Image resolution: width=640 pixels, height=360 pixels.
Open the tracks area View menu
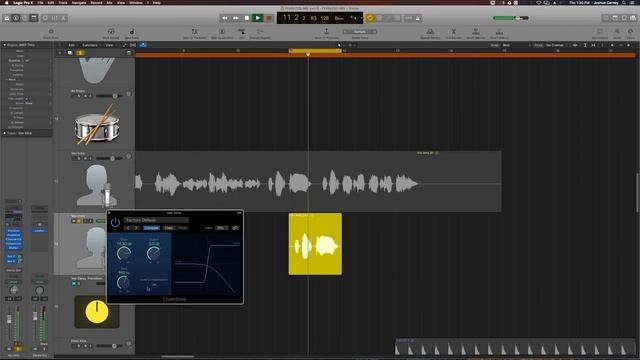[110, 45]
